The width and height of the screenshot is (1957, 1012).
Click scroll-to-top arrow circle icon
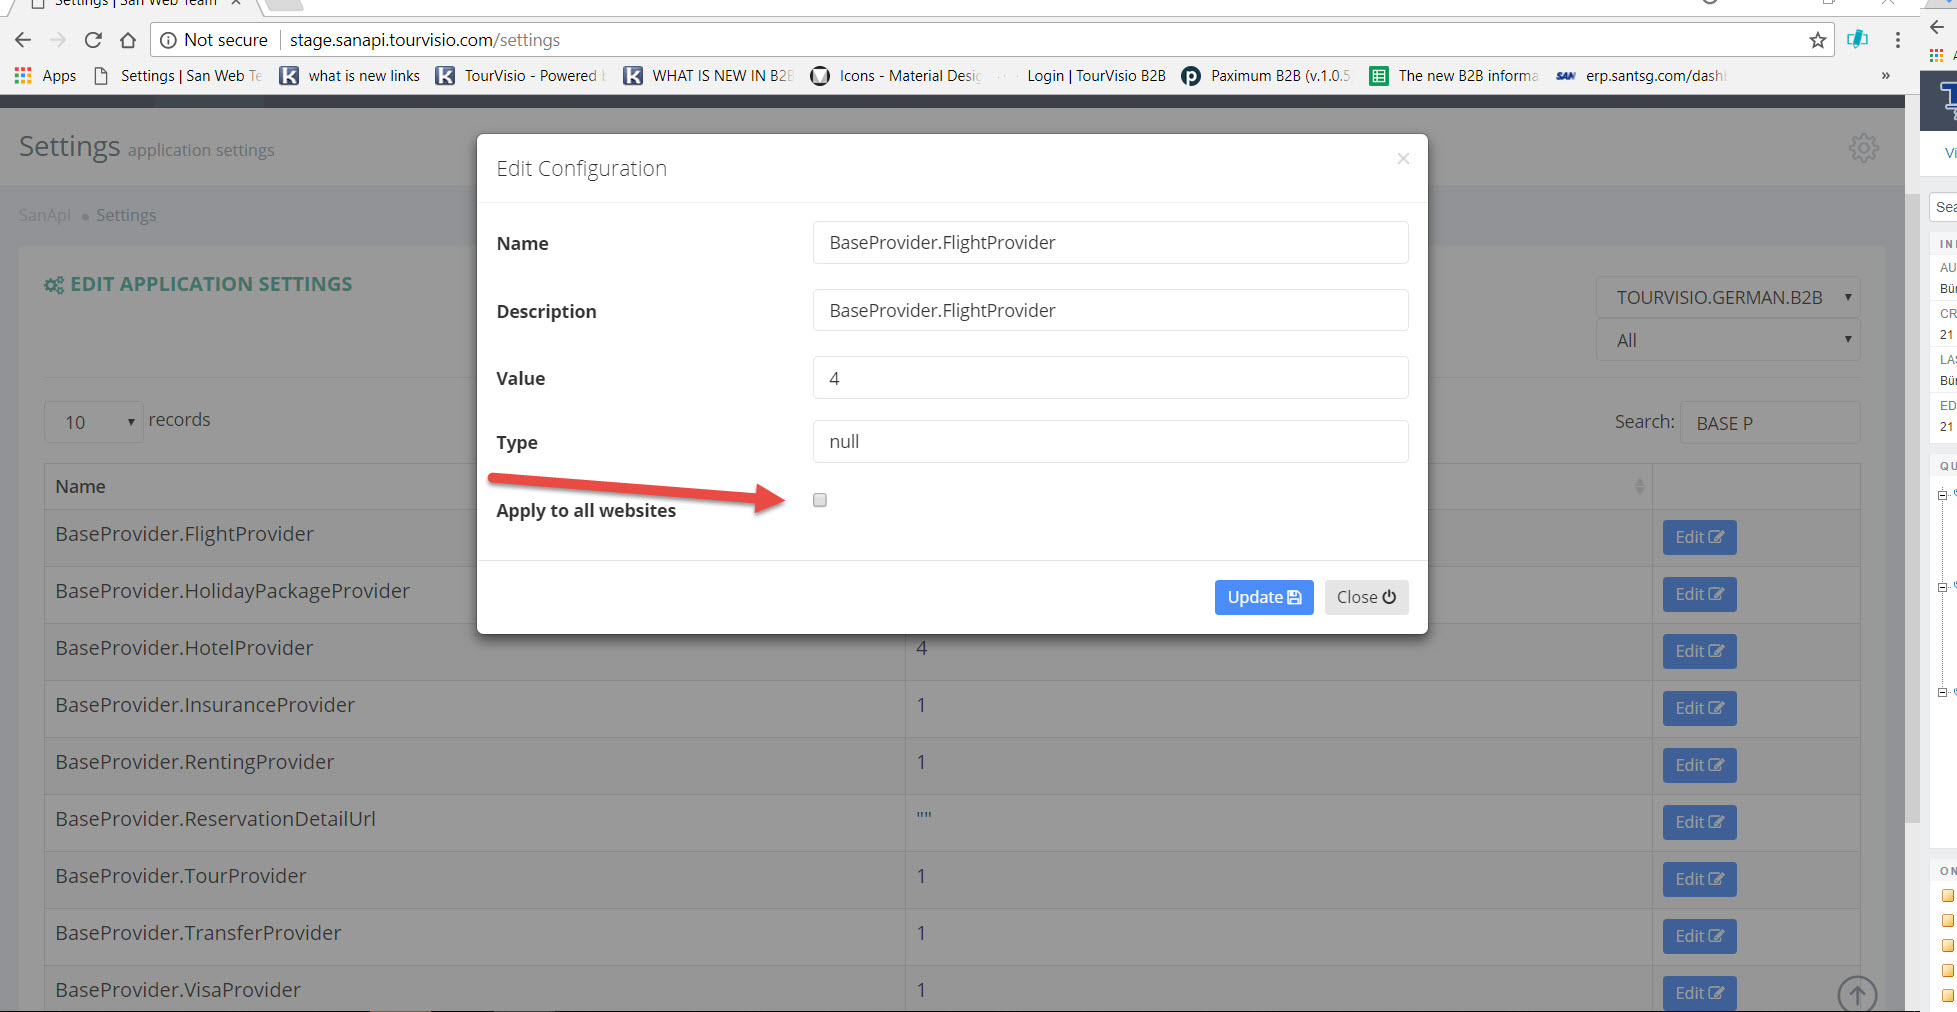[1857, 993]
